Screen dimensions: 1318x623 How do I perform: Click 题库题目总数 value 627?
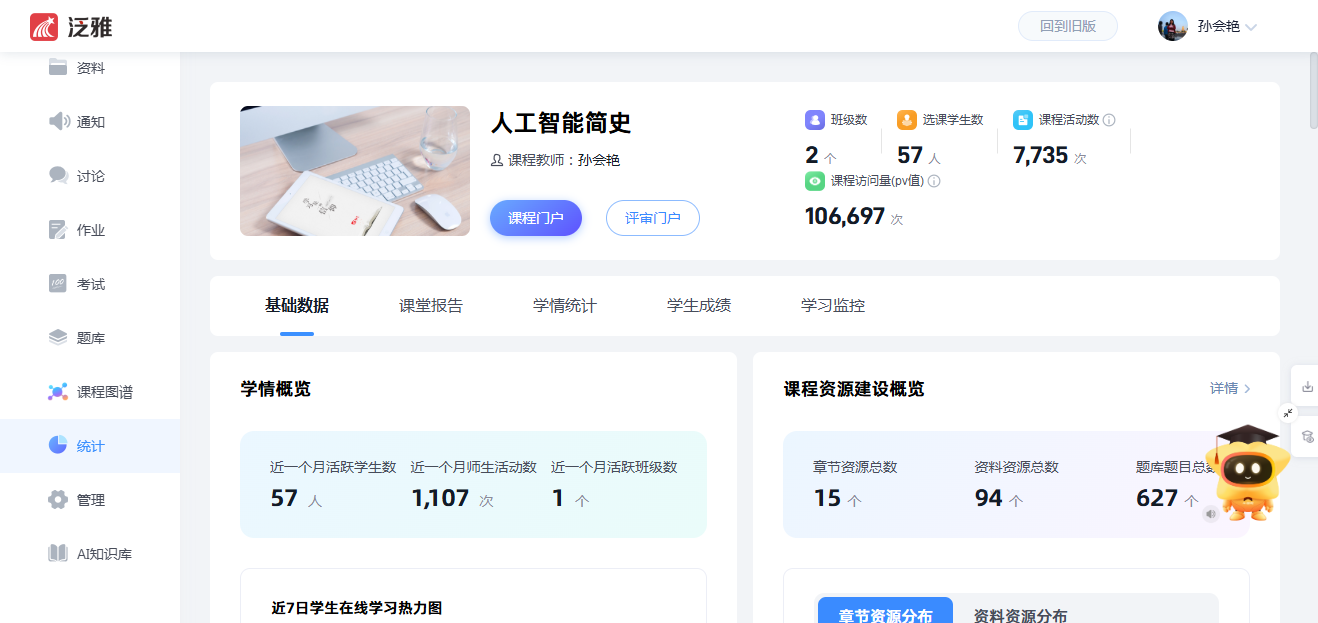[1157, 498]
